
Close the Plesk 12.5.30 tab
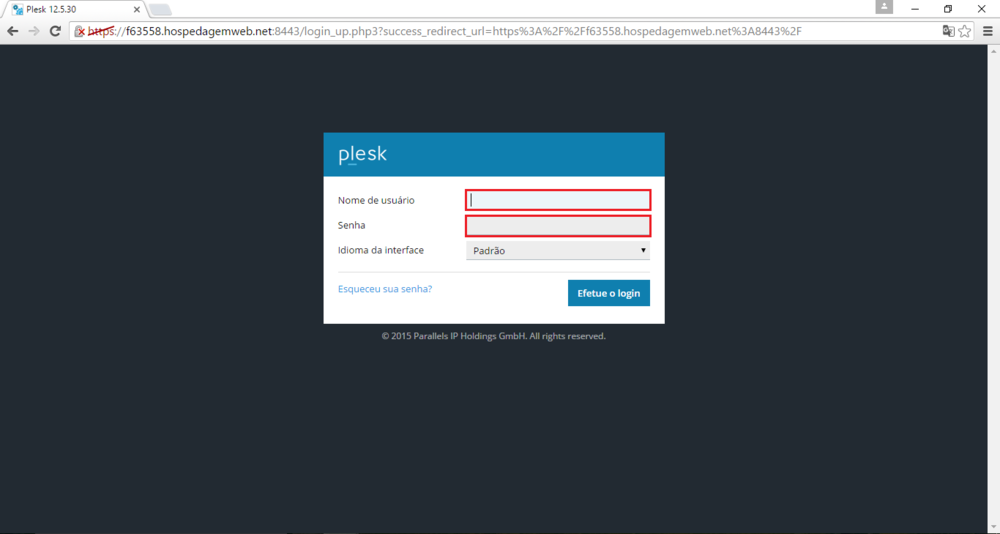click(x=135, y=9)
